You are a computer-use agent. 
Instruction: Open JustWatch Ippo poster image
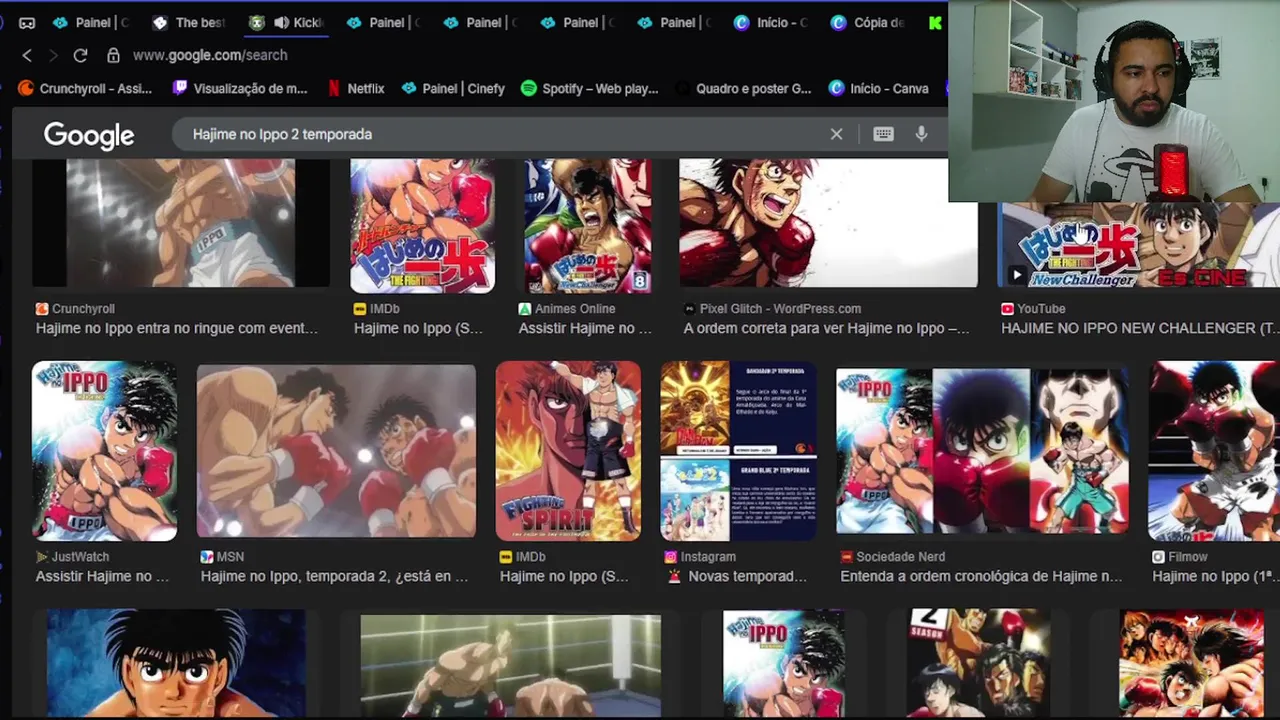(x=105, y=451)
